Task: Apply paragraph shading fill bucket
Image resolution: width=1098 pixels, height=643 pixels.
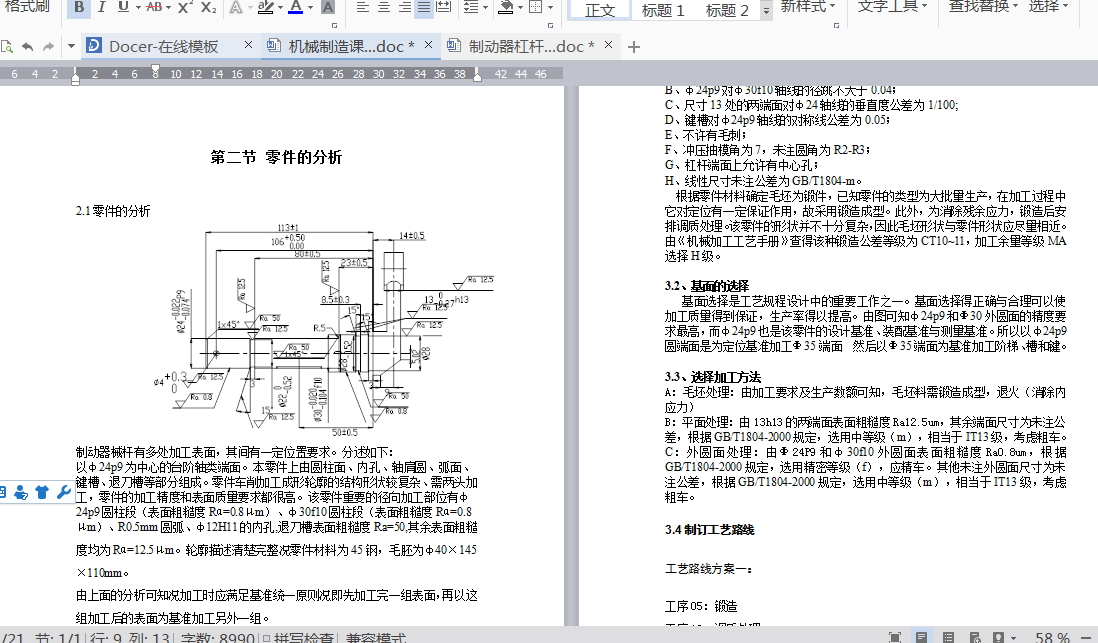Action: pyautogui.click(x=506, y=8)
